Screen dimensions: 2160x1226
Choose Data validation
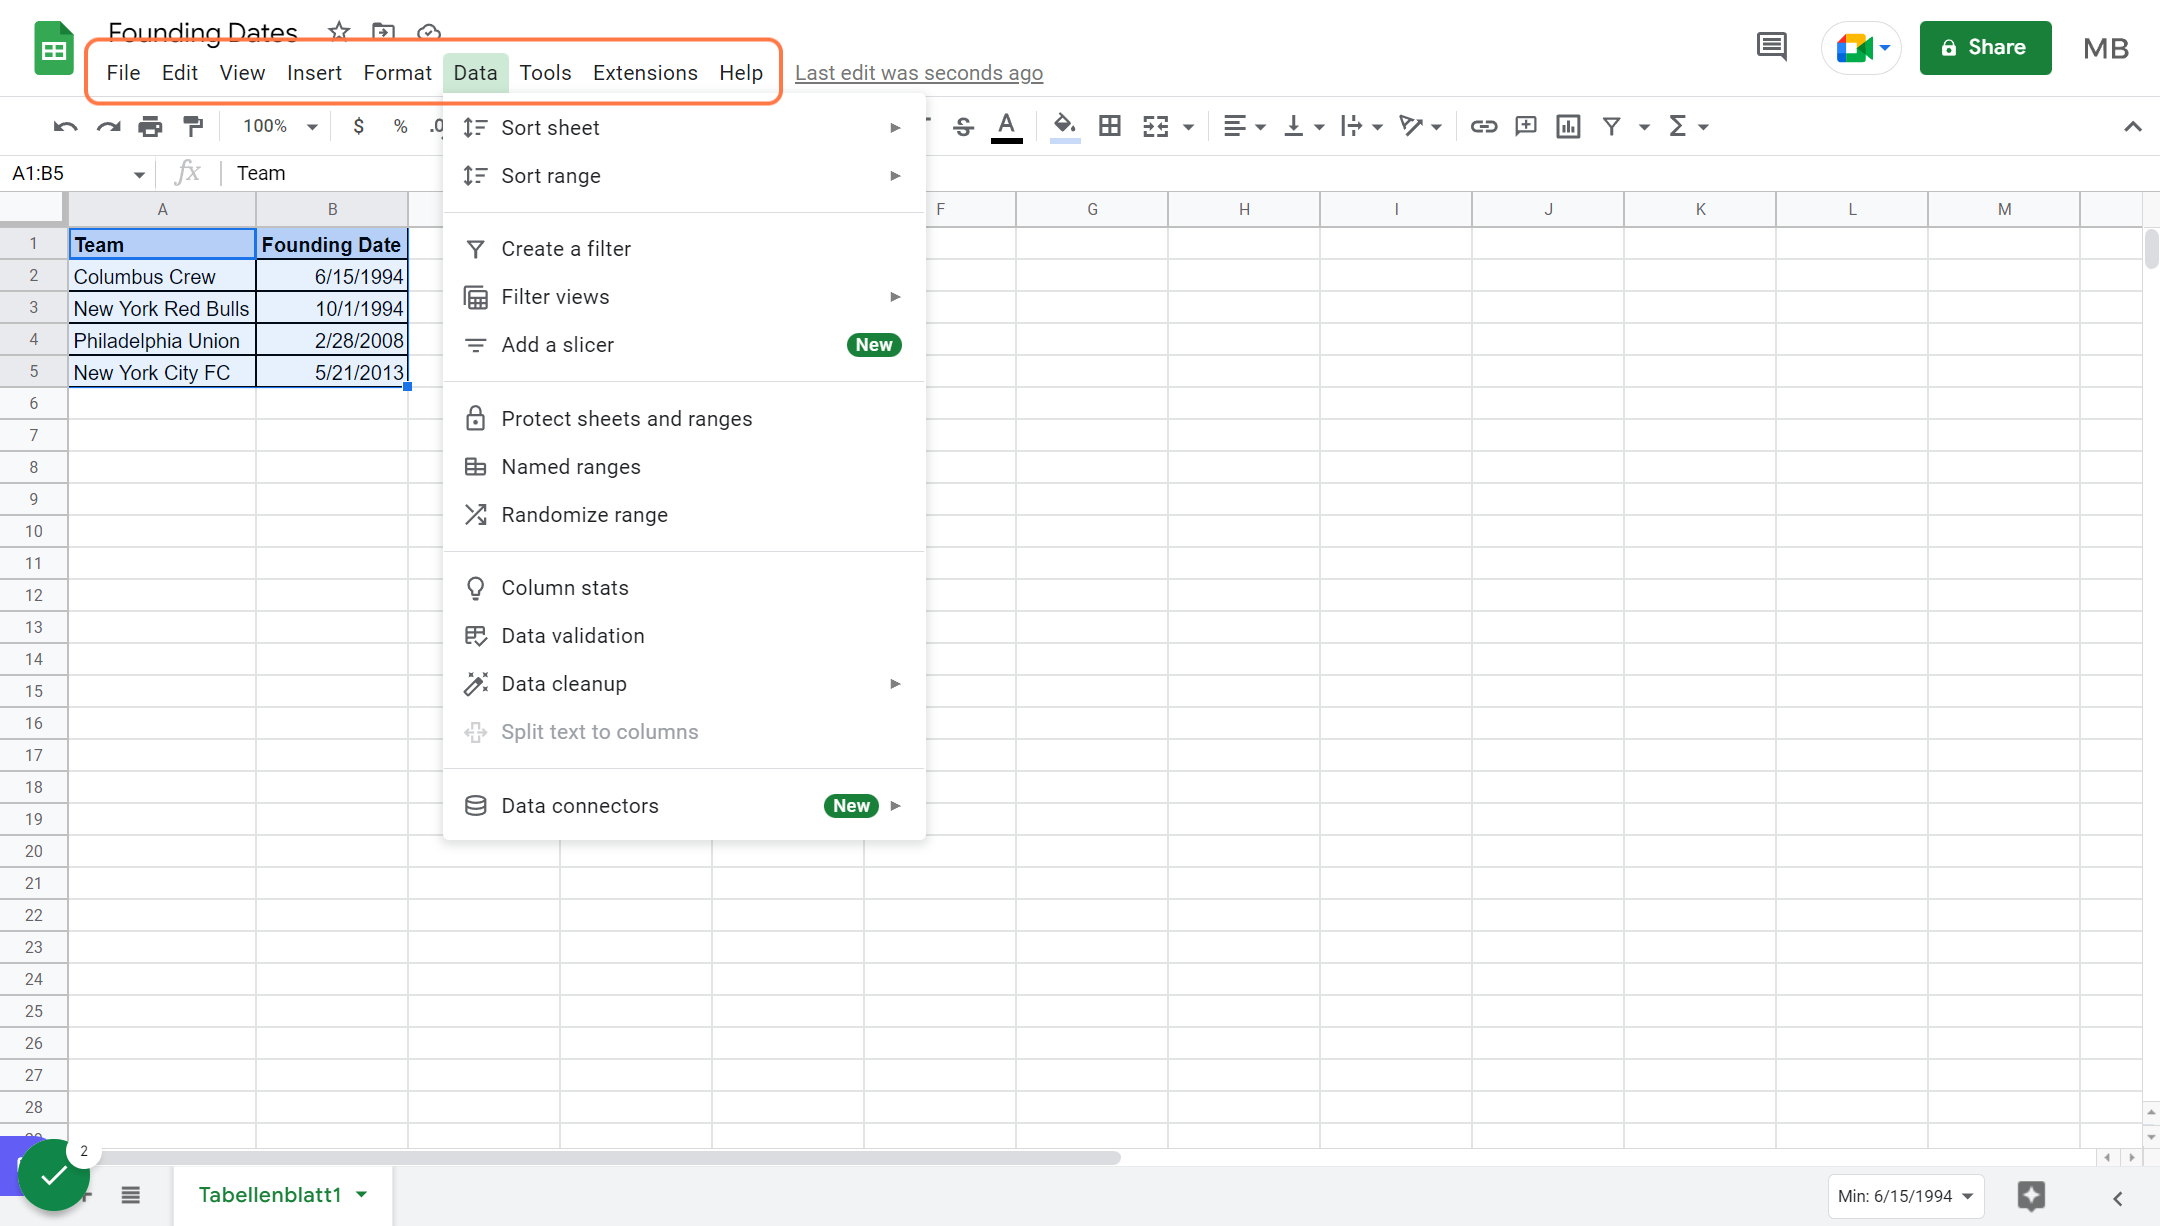pyautogui.click(x=684, y=636)
